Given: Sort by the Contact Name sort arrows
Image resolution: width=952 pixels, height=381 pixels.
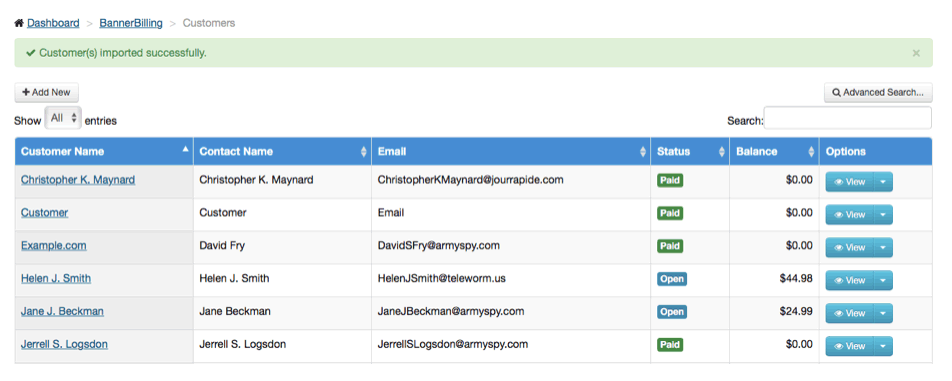Looking at the screenshot, I should (364, 152).
